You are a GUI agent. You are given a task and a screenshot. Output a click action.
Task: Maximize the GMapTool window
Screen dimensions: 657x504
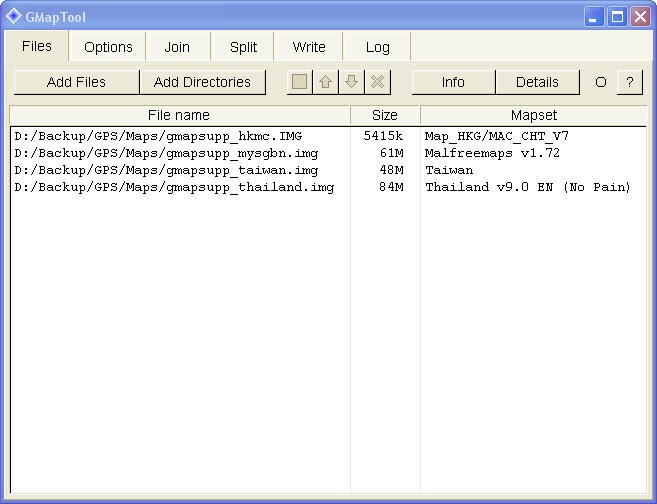(x=617, y=17)
